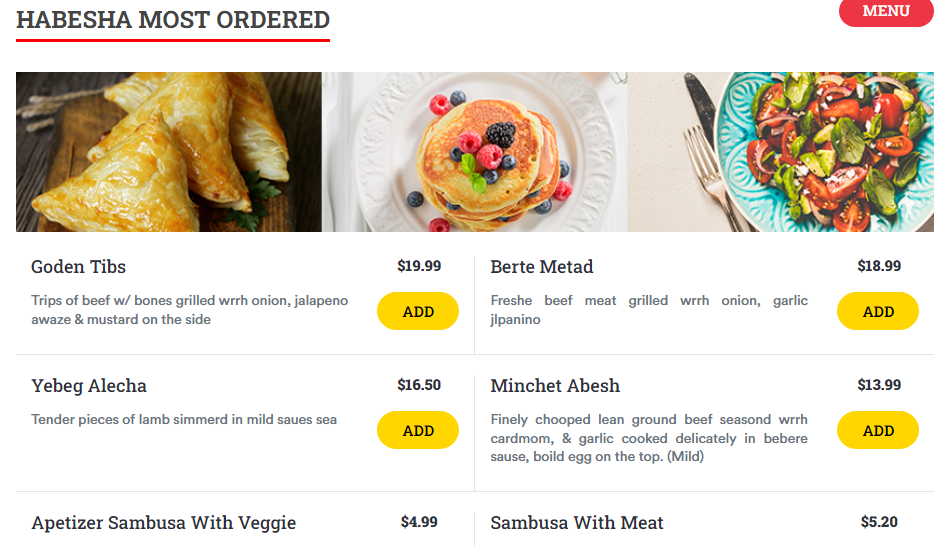This screenshot has height=546, width=948.
Task: Click Apetizer Sambusa With Veggie title
Action: [x=164, y=523]
